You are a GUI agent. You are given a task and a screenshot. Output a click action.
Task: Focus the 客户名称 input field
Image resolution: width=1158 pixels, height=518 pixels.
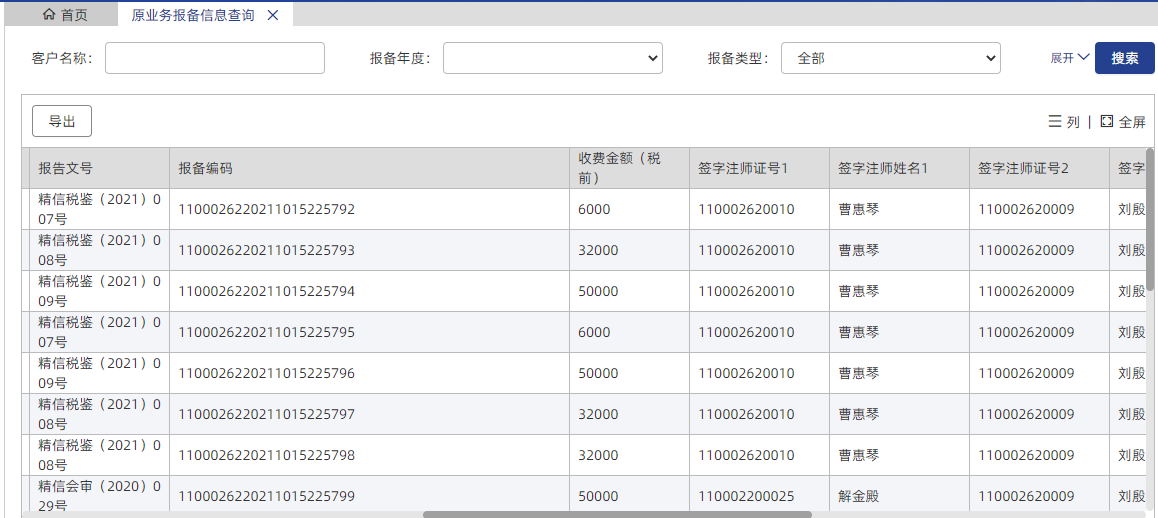tap(215, 58)
